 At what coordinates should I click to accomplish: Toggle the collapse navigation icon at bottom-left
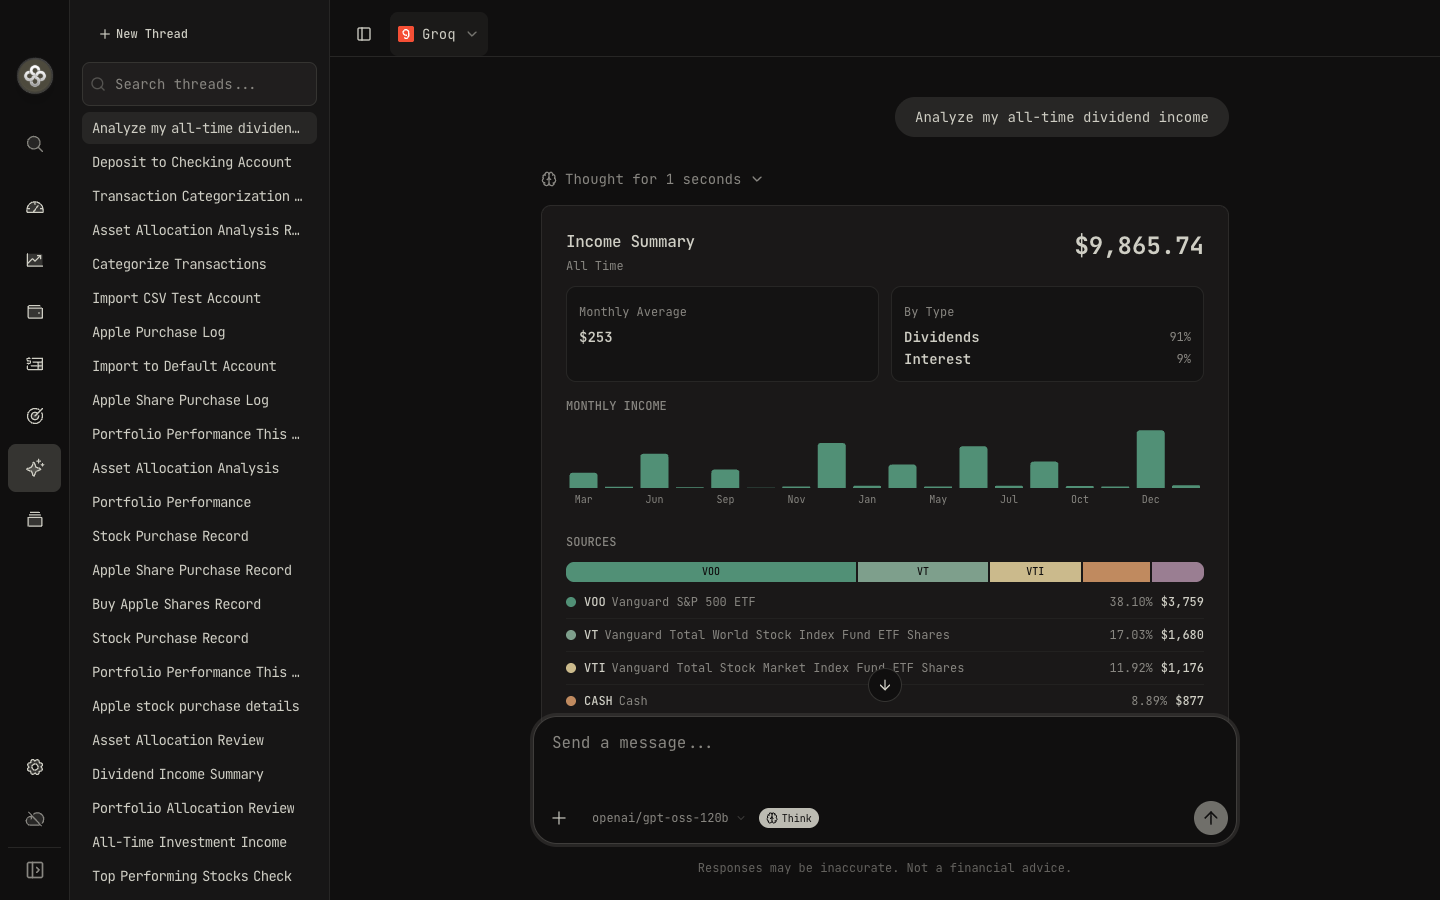[35, 870]
